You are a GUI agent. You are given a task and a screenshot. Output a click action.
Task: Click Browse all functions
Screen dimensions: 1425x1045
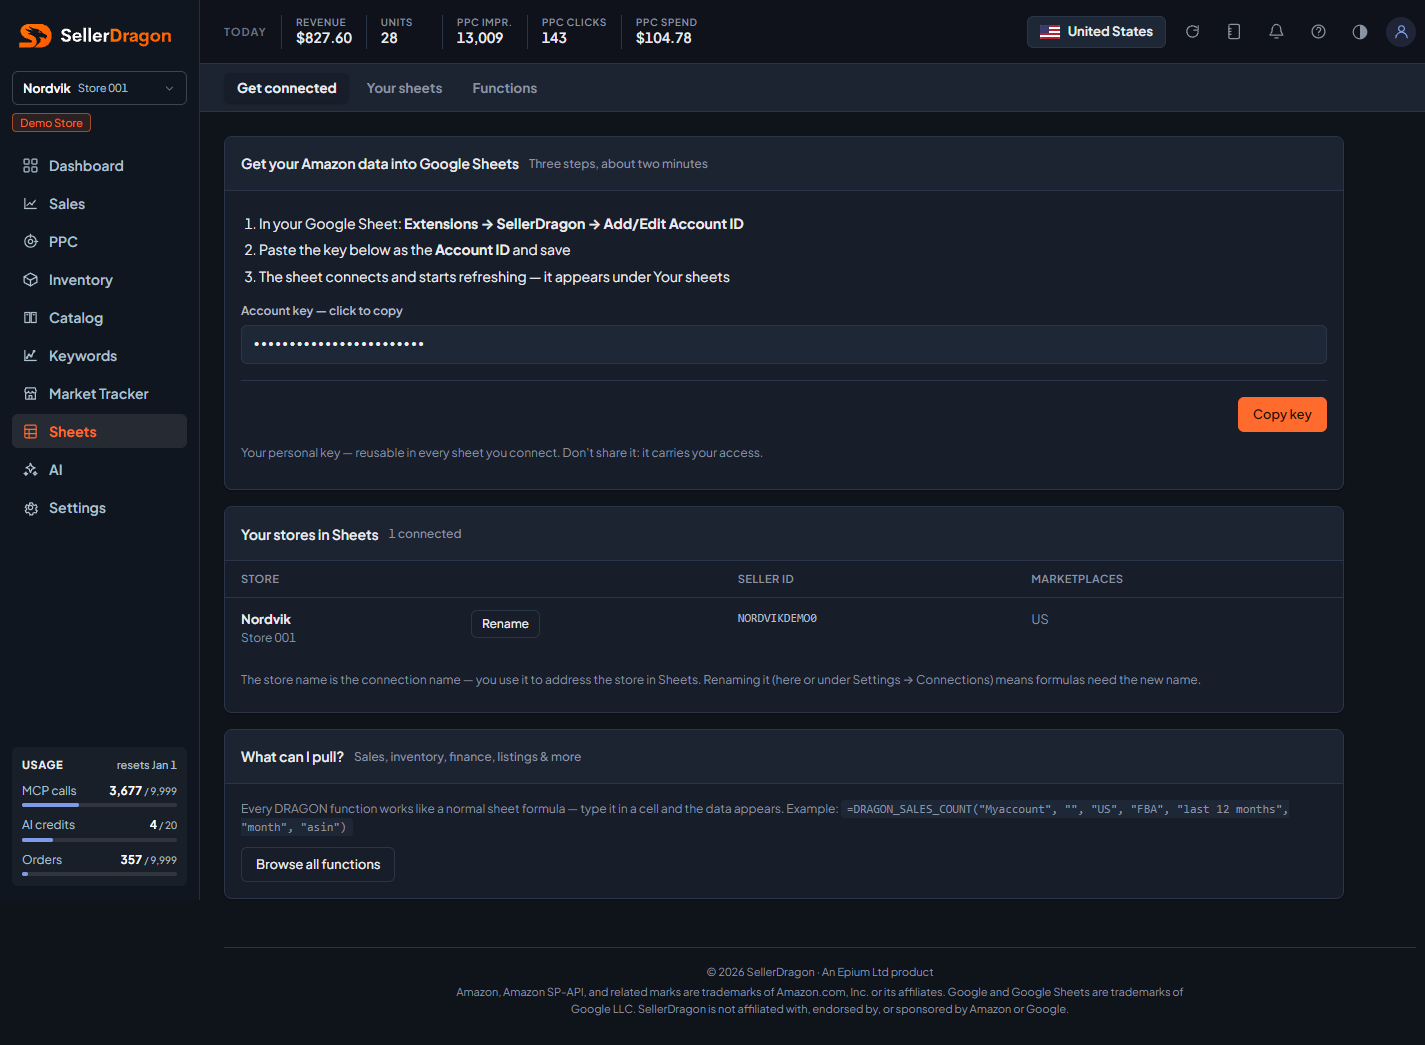(x=318, y=865)
